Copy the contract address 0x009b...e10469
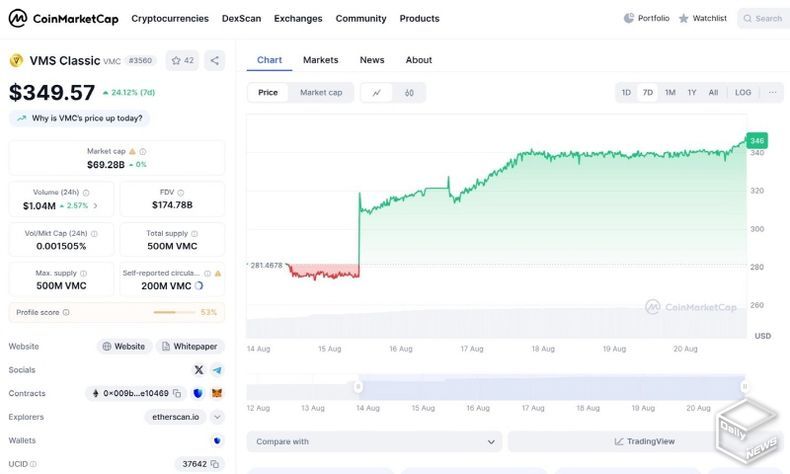This screenshot has width=790, height=474. point(177,393)
